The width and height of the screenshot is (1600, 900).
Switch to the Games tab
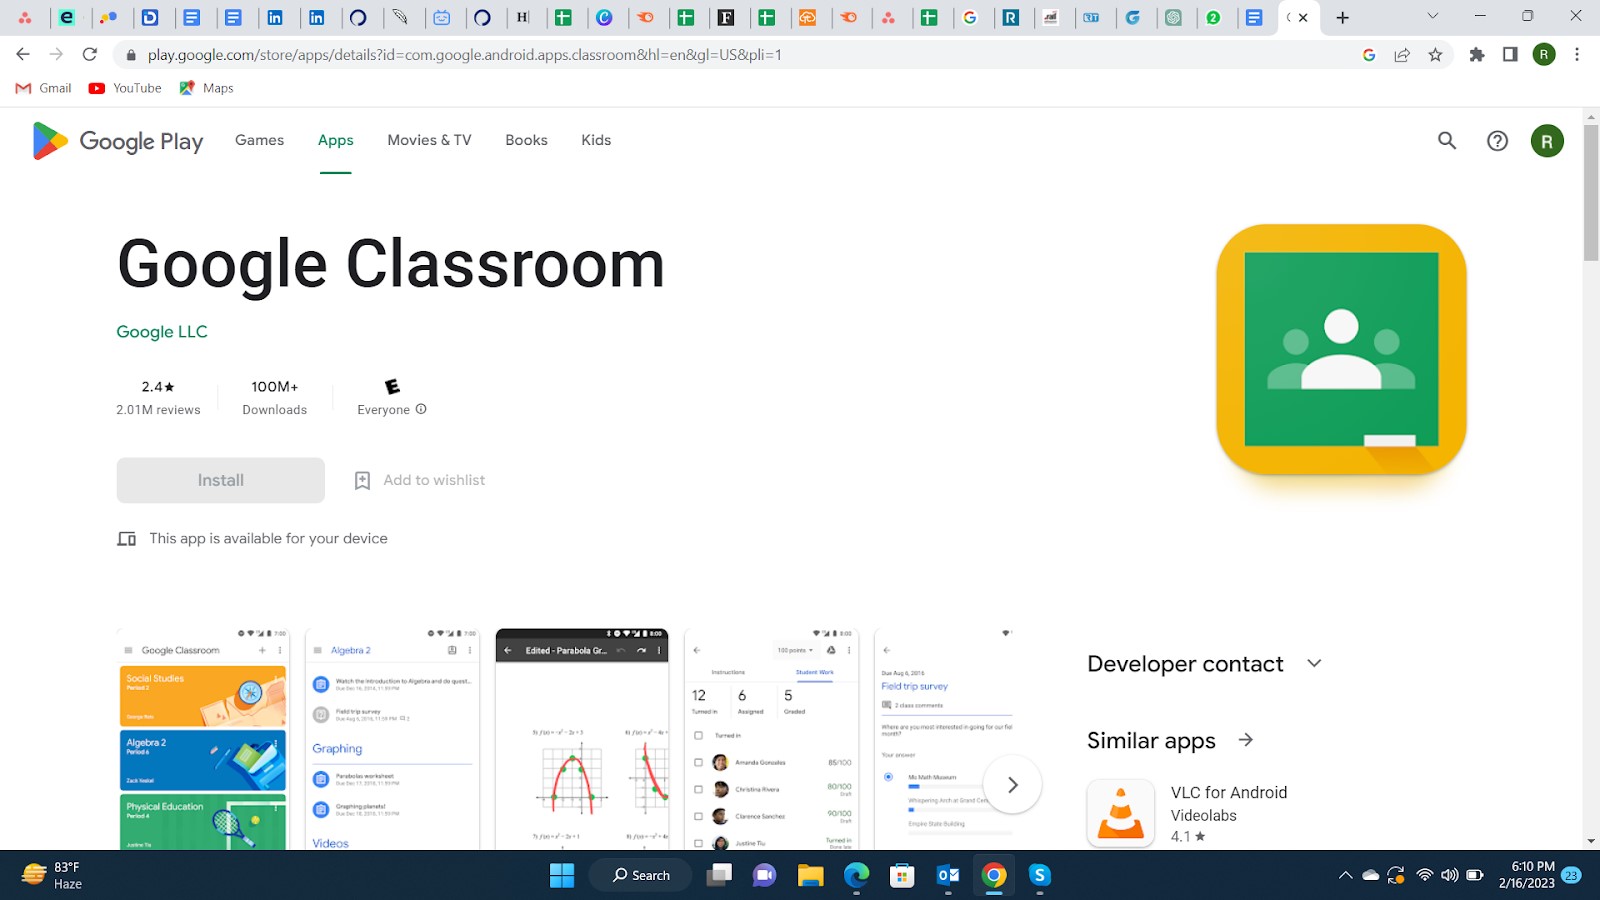pyautogui.click(x=258, y=140)
